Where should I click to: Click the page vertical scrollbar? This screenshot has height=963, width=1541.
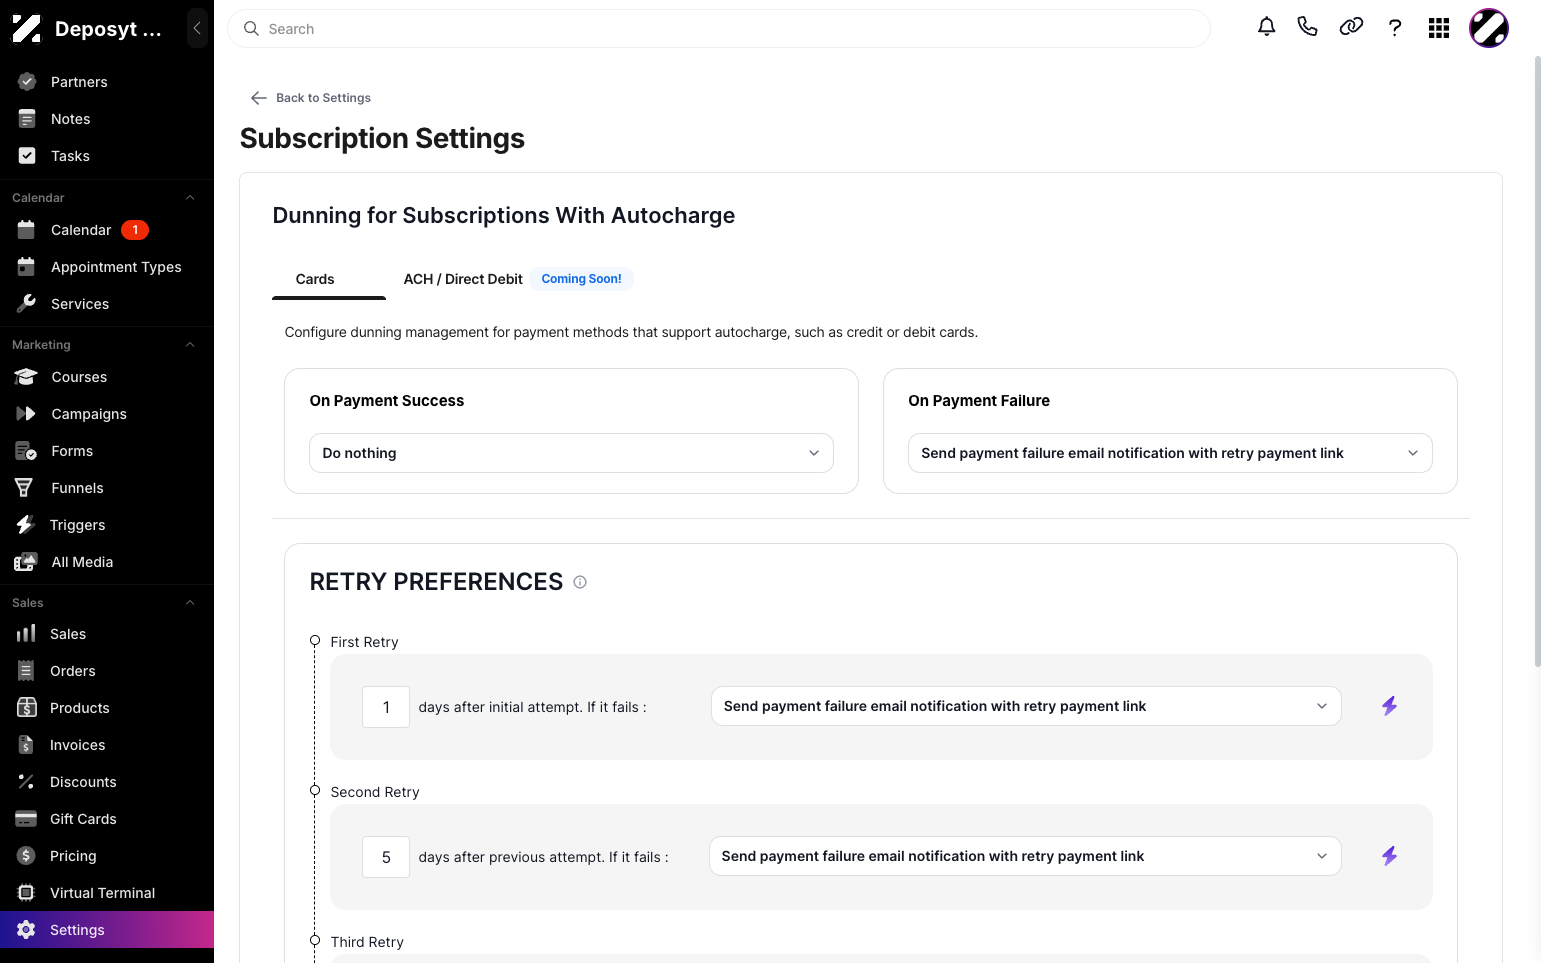click(1537, 360)
